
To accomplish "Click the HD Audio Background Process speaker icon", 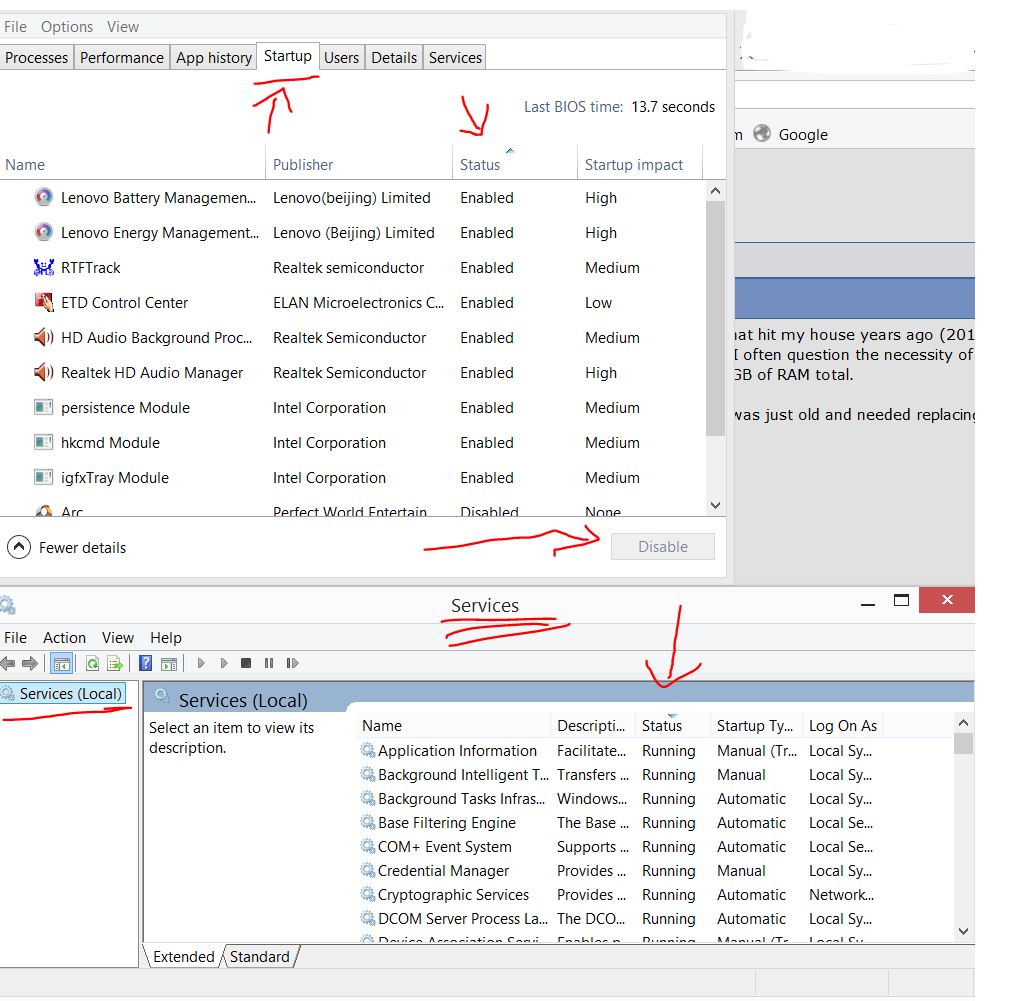I will [44, 338].
